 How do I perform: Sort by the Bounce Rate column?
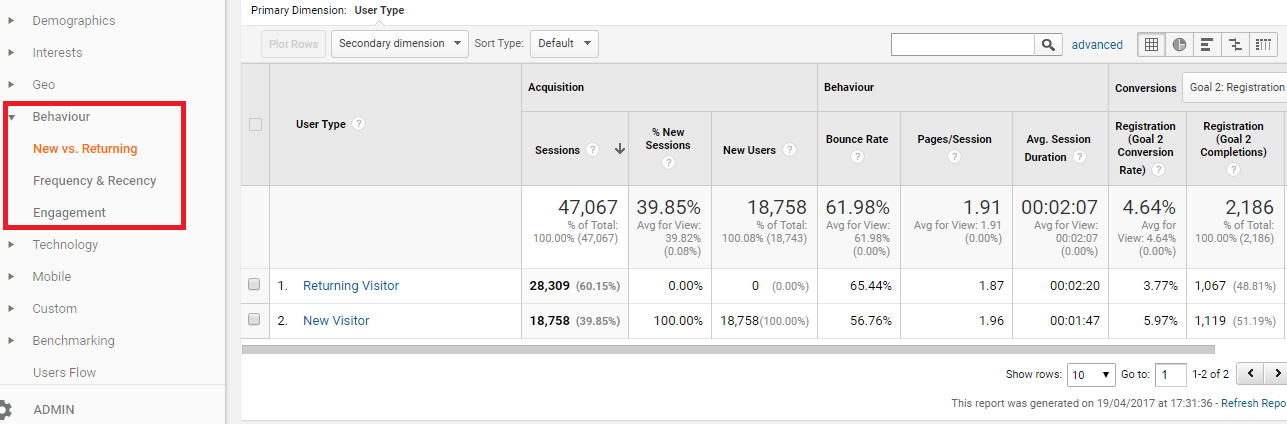coord(857,139)
